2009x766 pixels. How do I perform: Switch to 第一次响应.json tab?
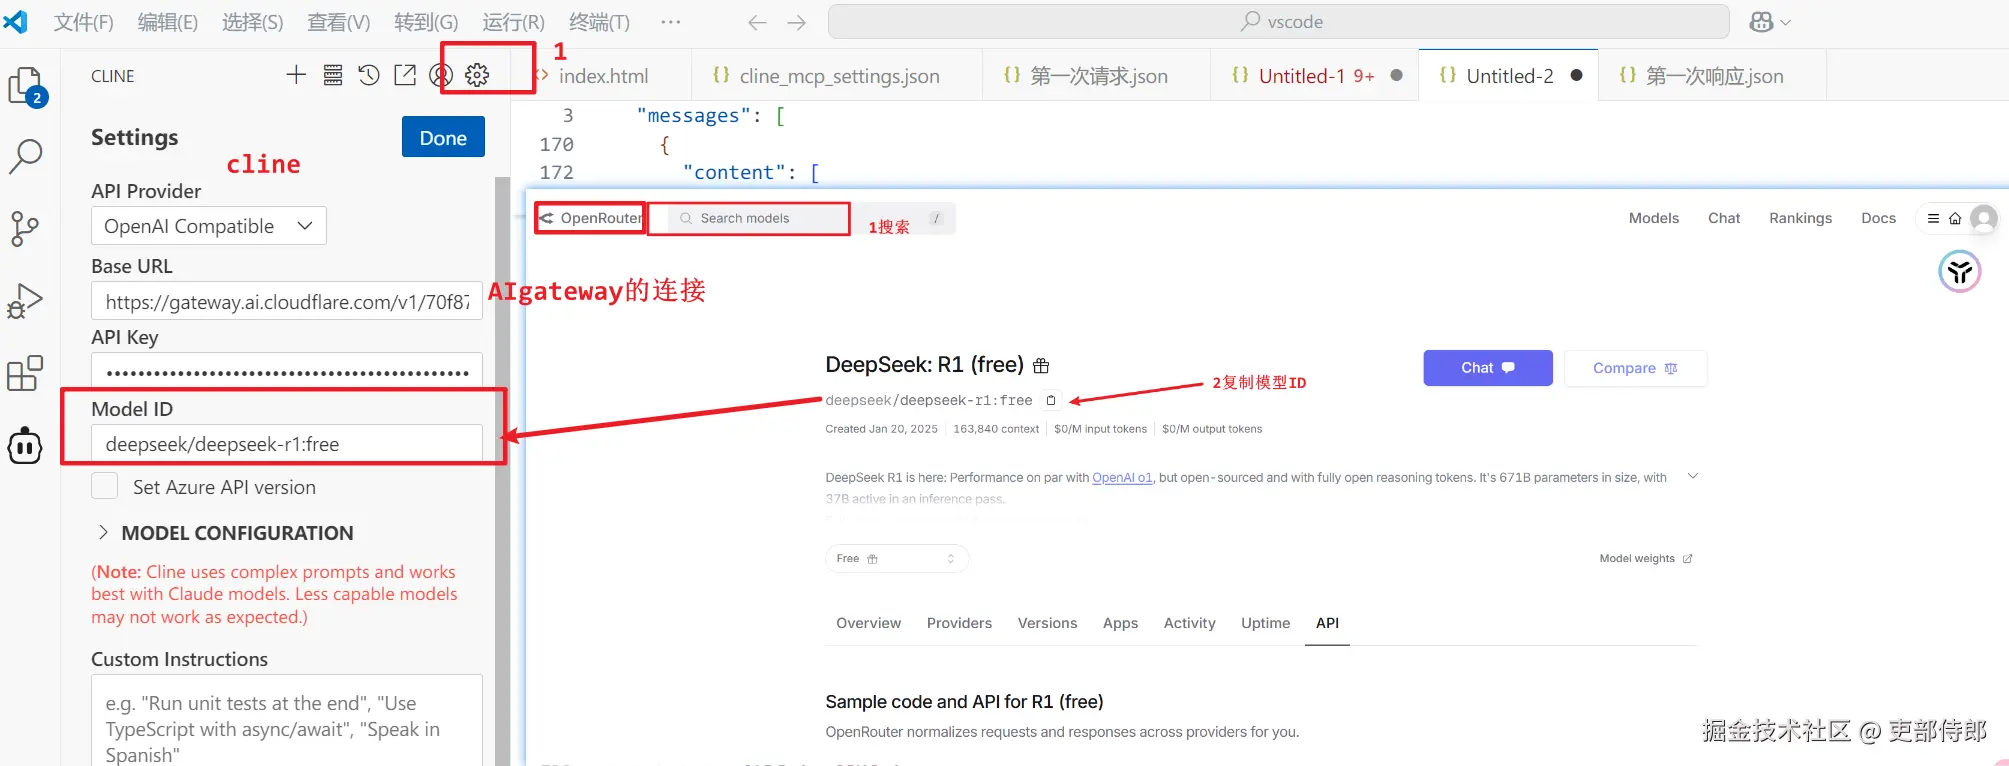[1714, 76]
